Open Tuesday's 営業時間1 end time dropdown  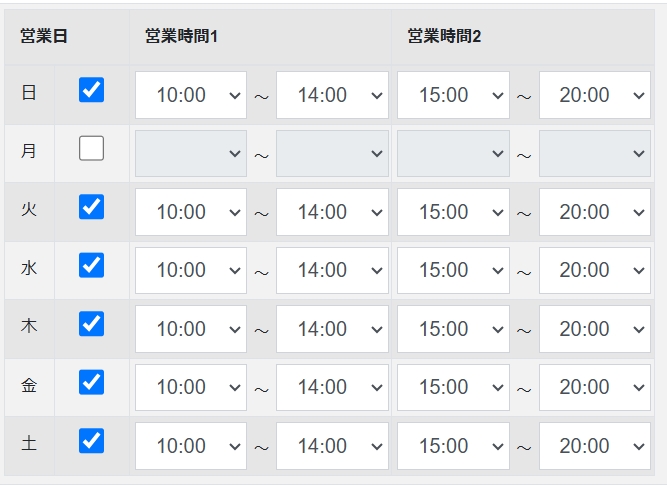click(x=332, y=212)
